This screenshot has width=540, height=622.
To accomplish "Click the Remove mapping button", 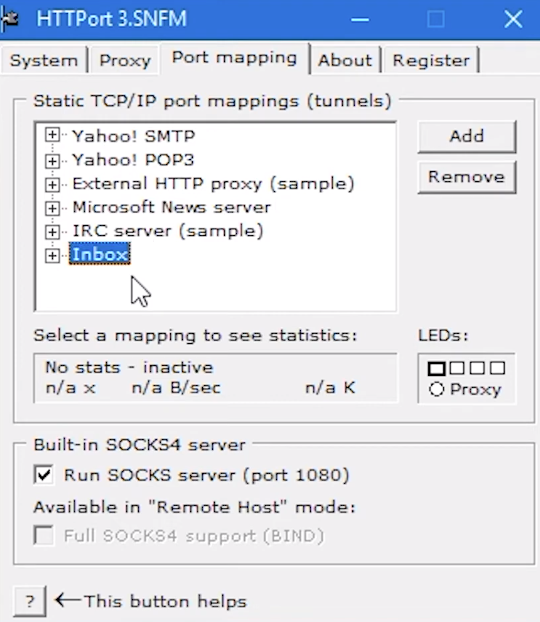I will 467,177.
